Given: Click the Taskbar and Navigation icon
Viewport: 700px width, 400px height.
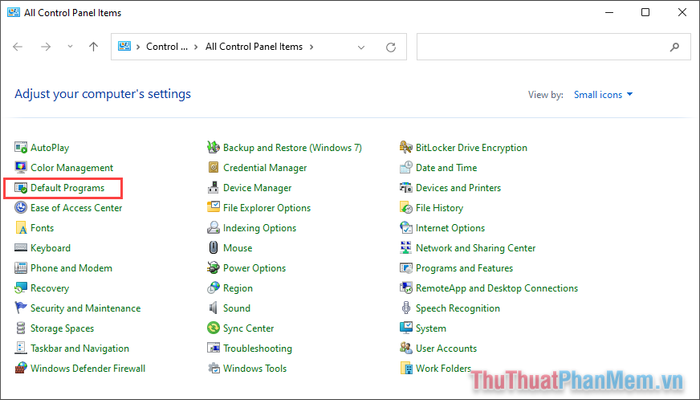Looking at the screenshot, I should click(x=21, y=348).
